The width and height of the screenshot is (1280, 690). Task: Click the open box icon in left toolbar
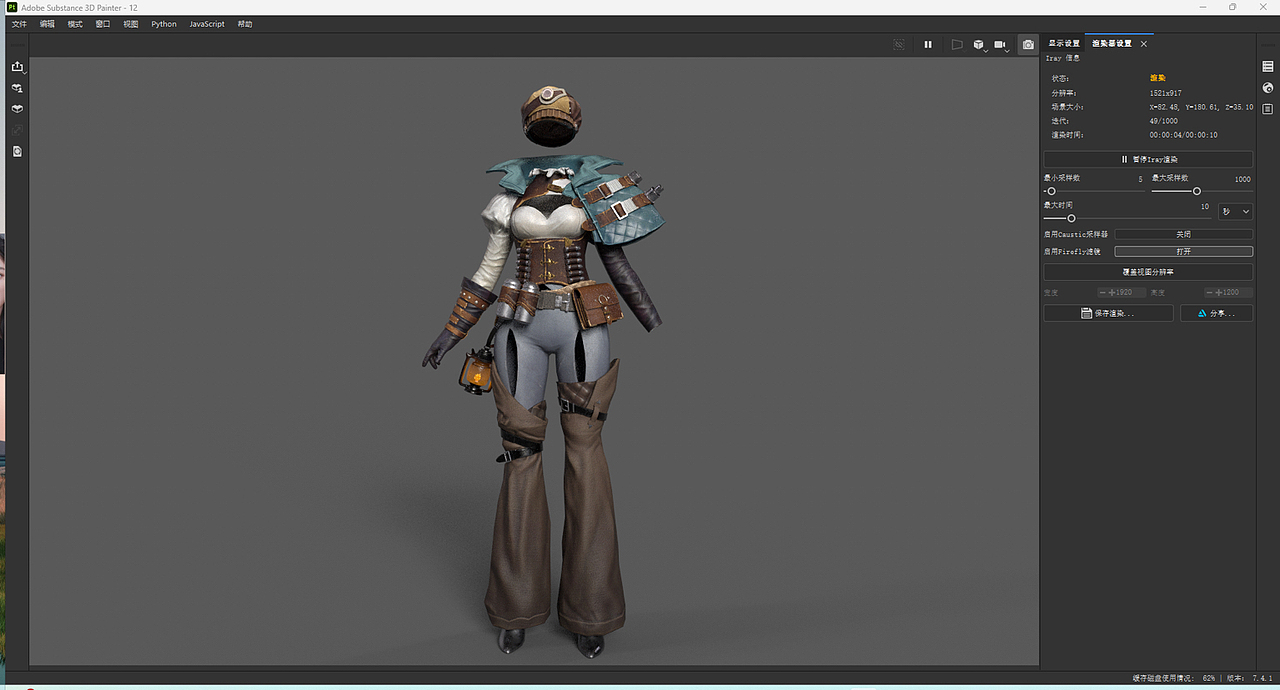point(17,109)
